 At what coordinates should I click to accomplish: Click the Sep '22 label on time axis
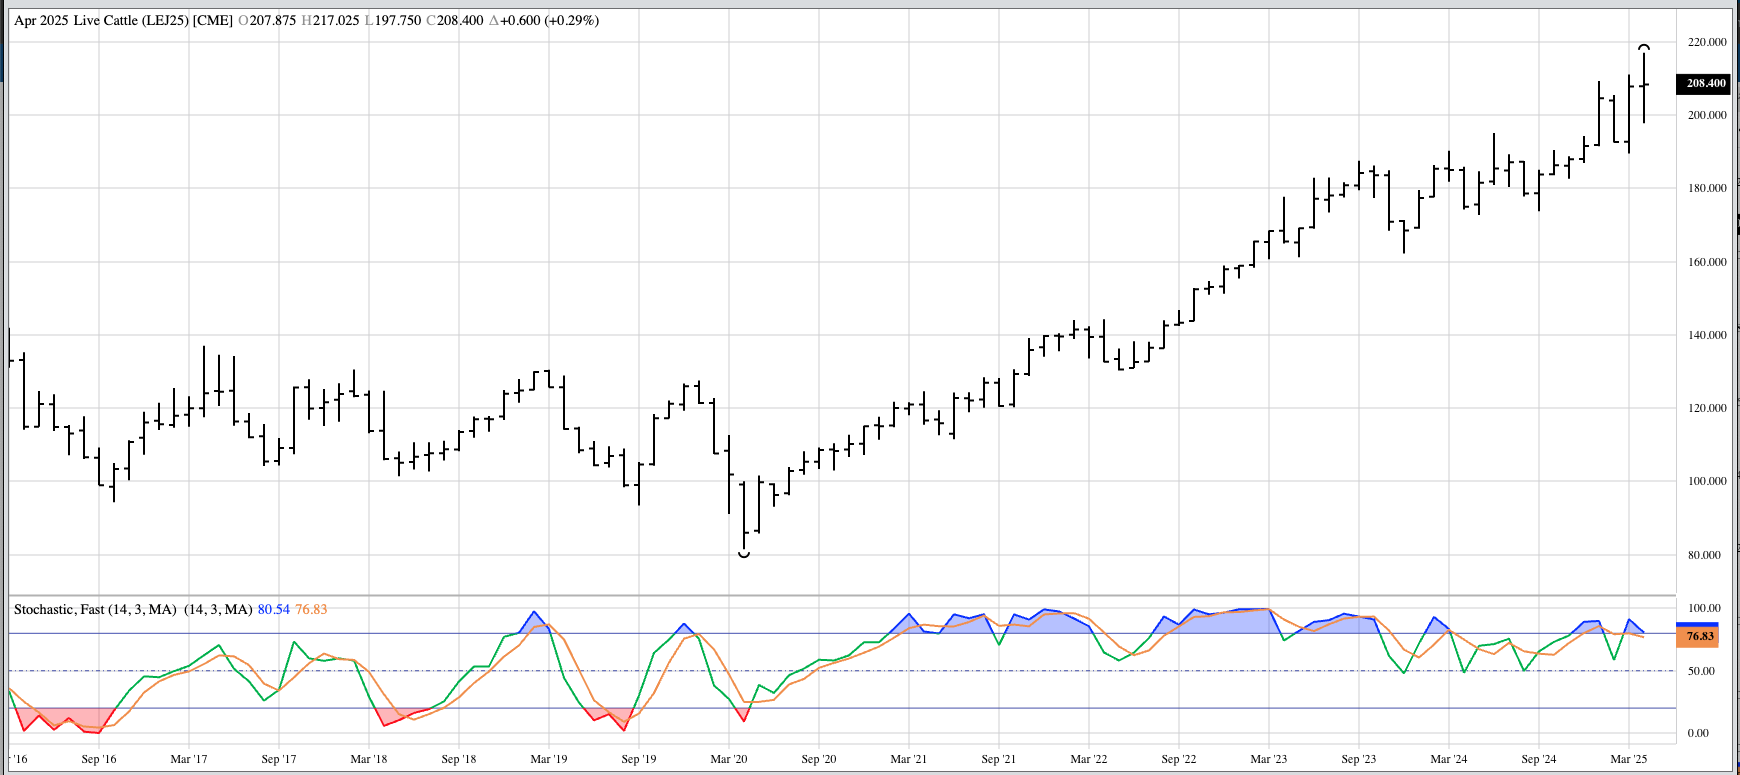(1178, 759)
